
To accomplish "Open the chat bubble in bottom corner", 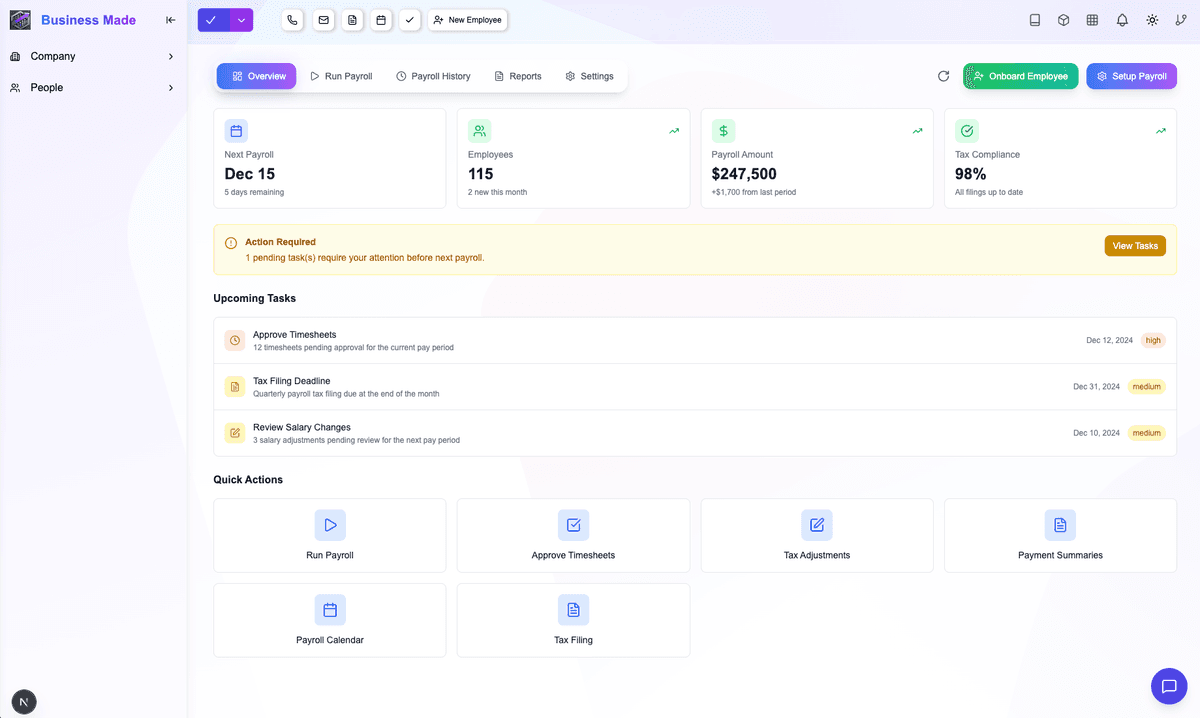I will [1167, 686].
